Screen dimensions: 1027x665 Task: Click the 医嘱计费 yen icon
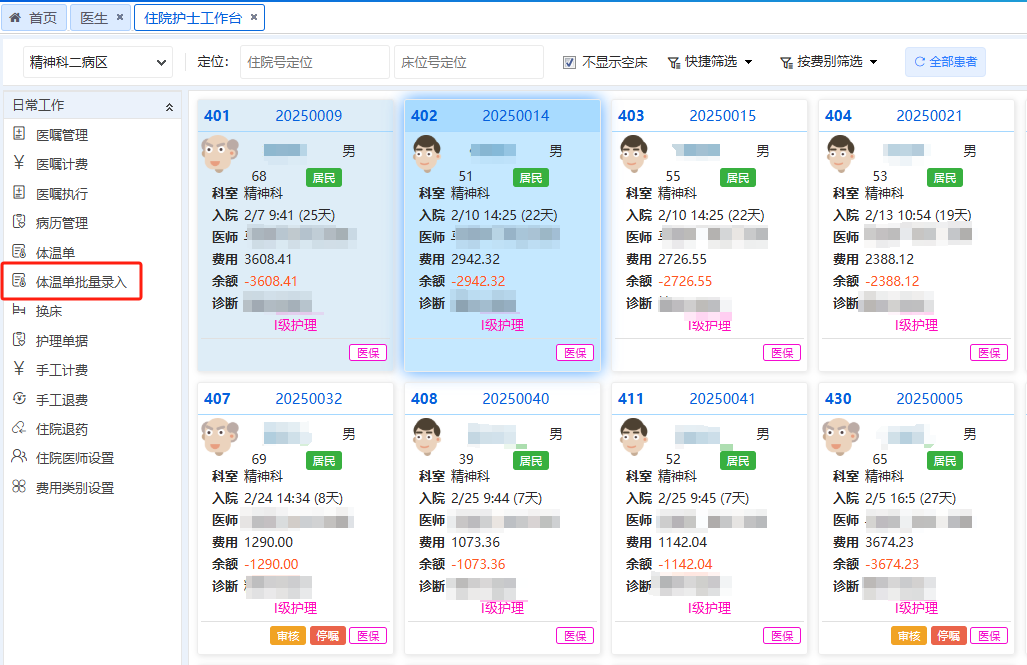pos(19,163)
